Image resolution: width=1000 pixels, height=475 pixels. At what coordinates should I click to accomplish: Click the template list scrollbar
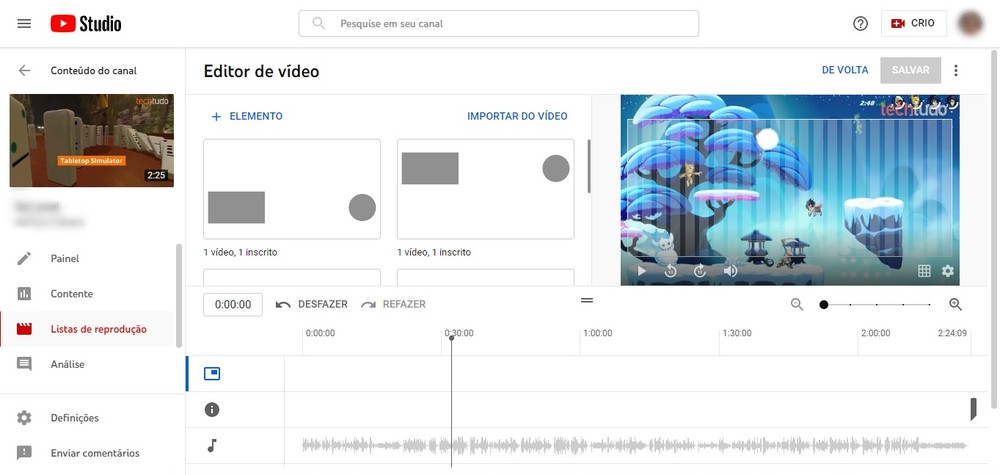588,166
